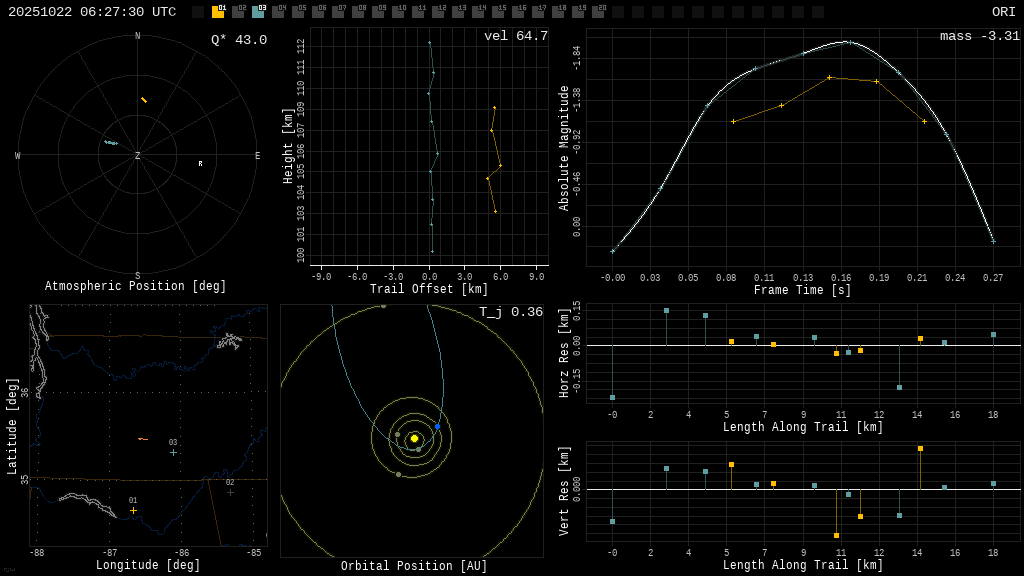Click the mass -3.31 readout
The image size is (1024, 576).
click(979, 36)
